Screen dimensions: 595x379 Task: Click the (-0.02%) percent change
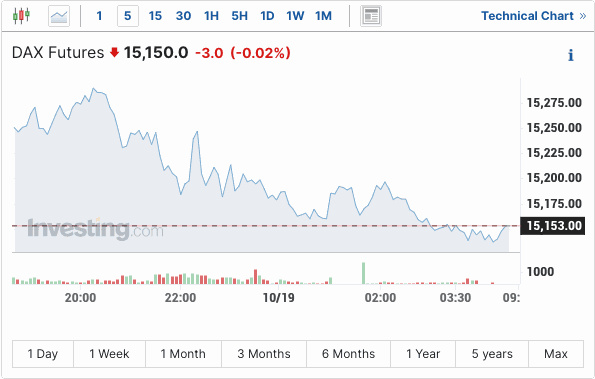(x=261, y=53)
